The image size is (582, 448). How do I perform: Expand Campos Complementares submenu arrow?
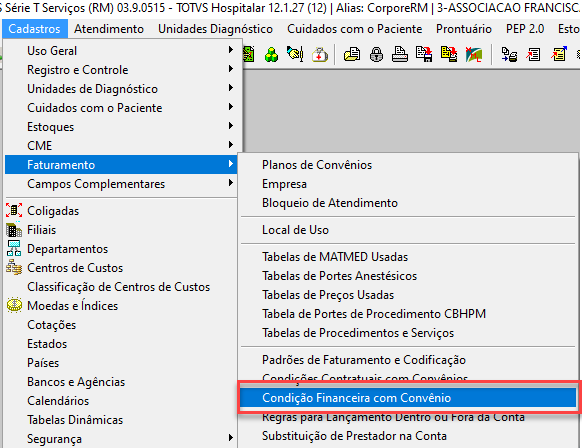pos(231,183)
